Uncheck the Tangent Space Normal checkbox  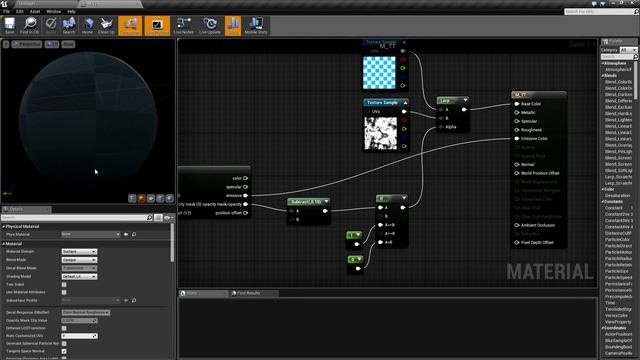click(64, 351)
